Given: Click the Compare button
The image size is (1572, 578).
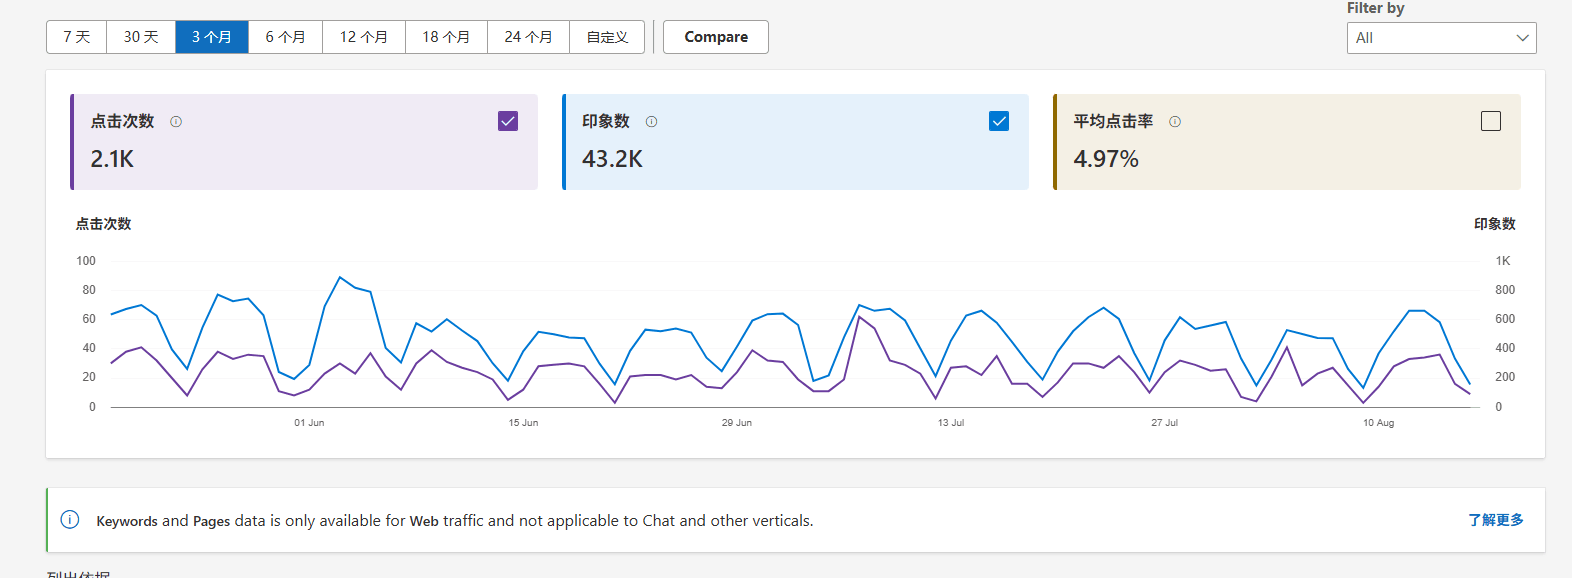Looking at the screenshot, I should point(716,37).
